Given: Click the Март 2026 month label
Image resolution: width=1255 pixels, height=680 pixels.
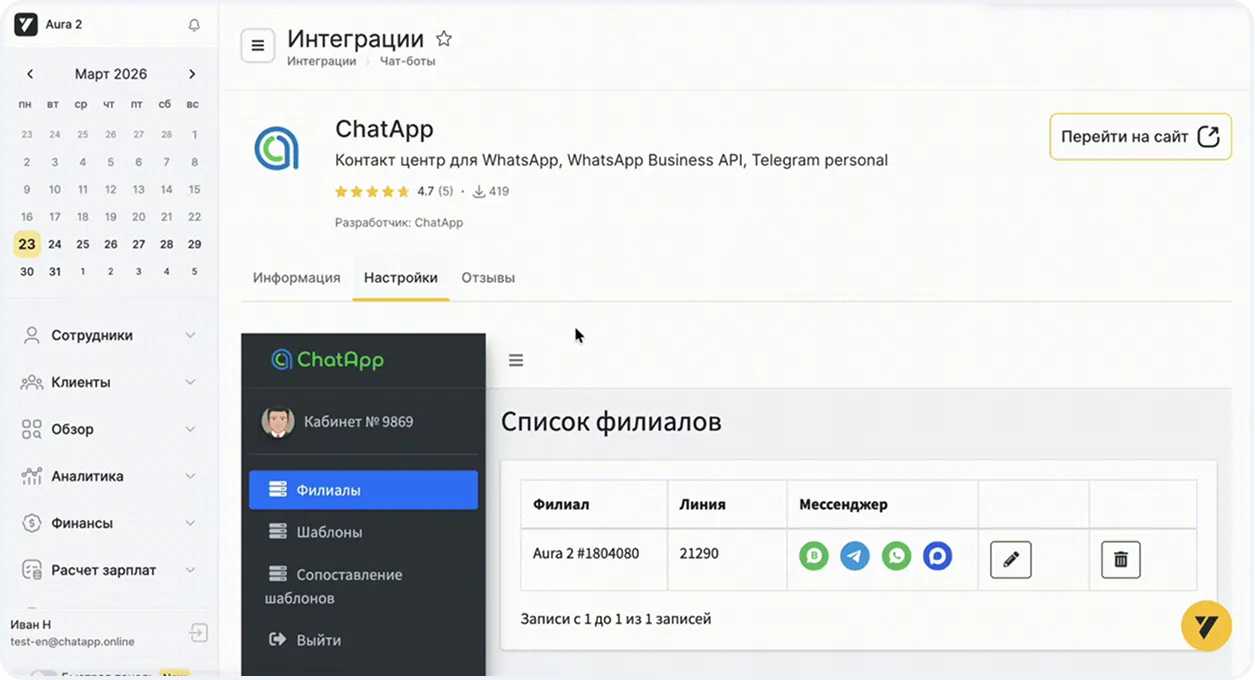Looking at the screenshot, I should 111,74.
